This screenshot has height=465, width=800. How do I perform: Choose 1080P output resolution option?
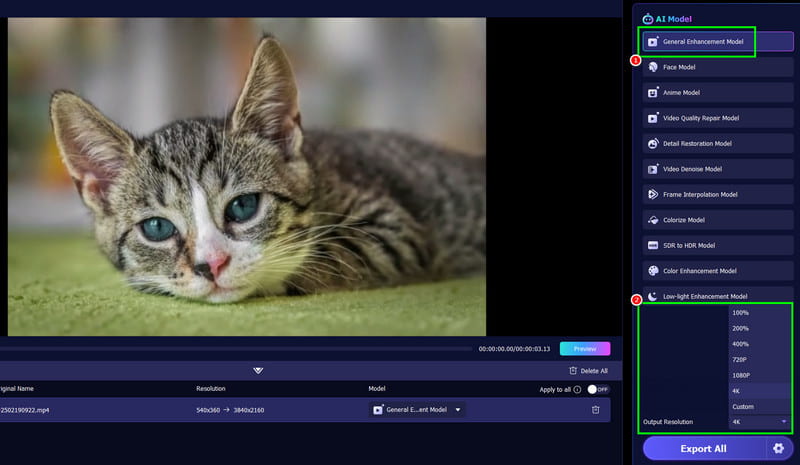point(760,375)
